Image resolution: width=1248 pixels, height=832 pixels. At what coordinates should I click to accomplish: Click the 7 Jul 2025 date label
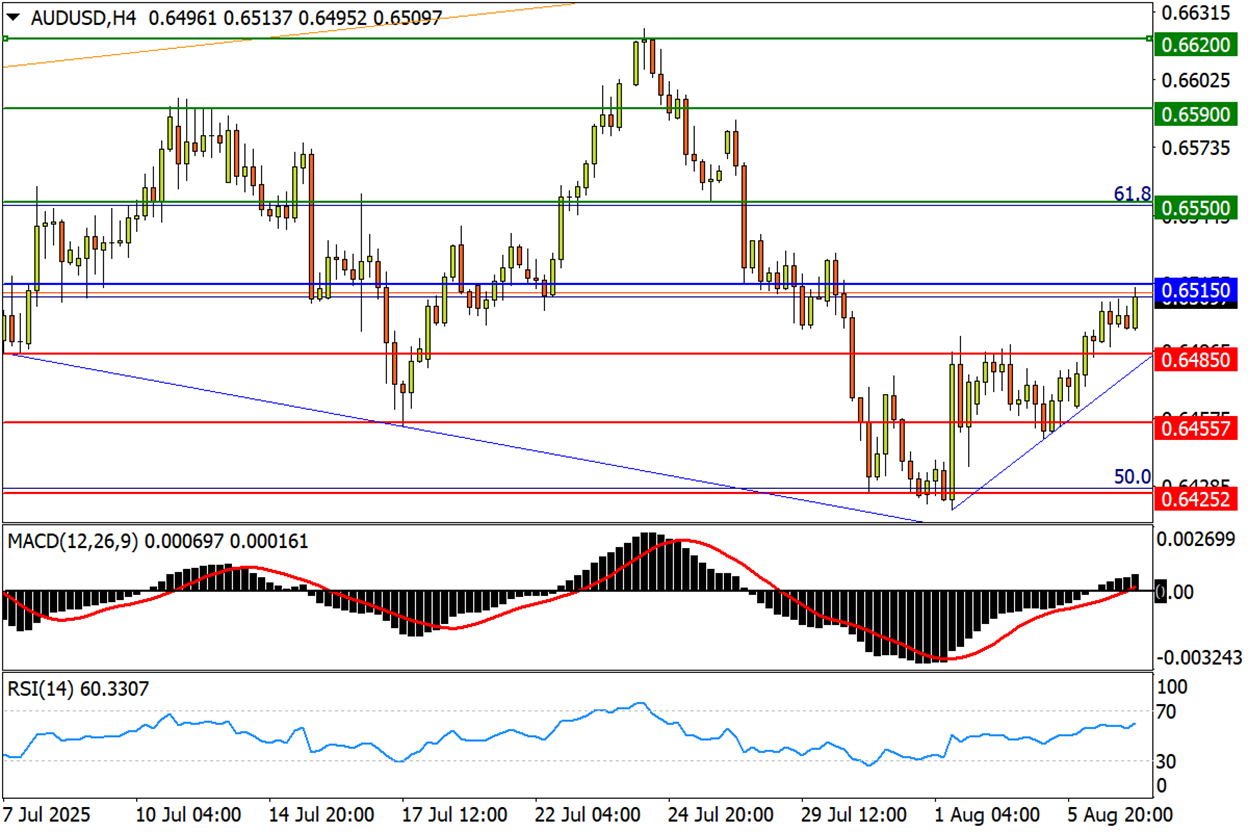pyautogui.click(x=49, y=814)
